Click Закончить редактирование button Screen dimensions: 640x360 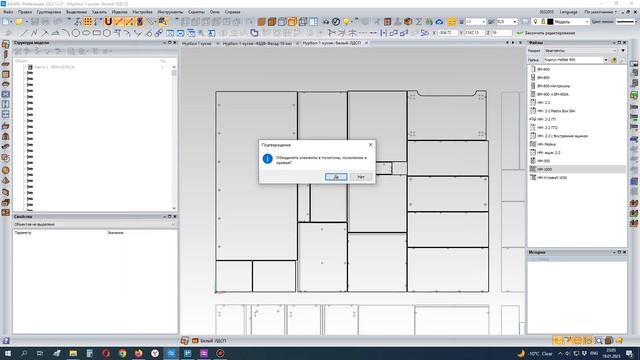545,33
